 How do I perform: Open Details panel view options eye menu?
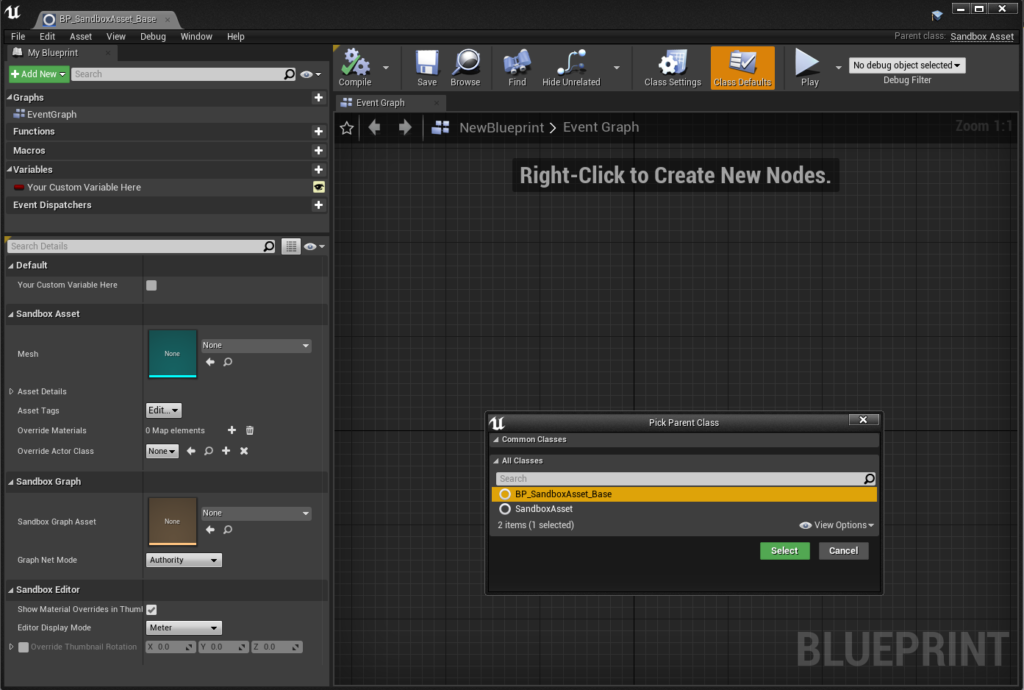coord(314,246)
